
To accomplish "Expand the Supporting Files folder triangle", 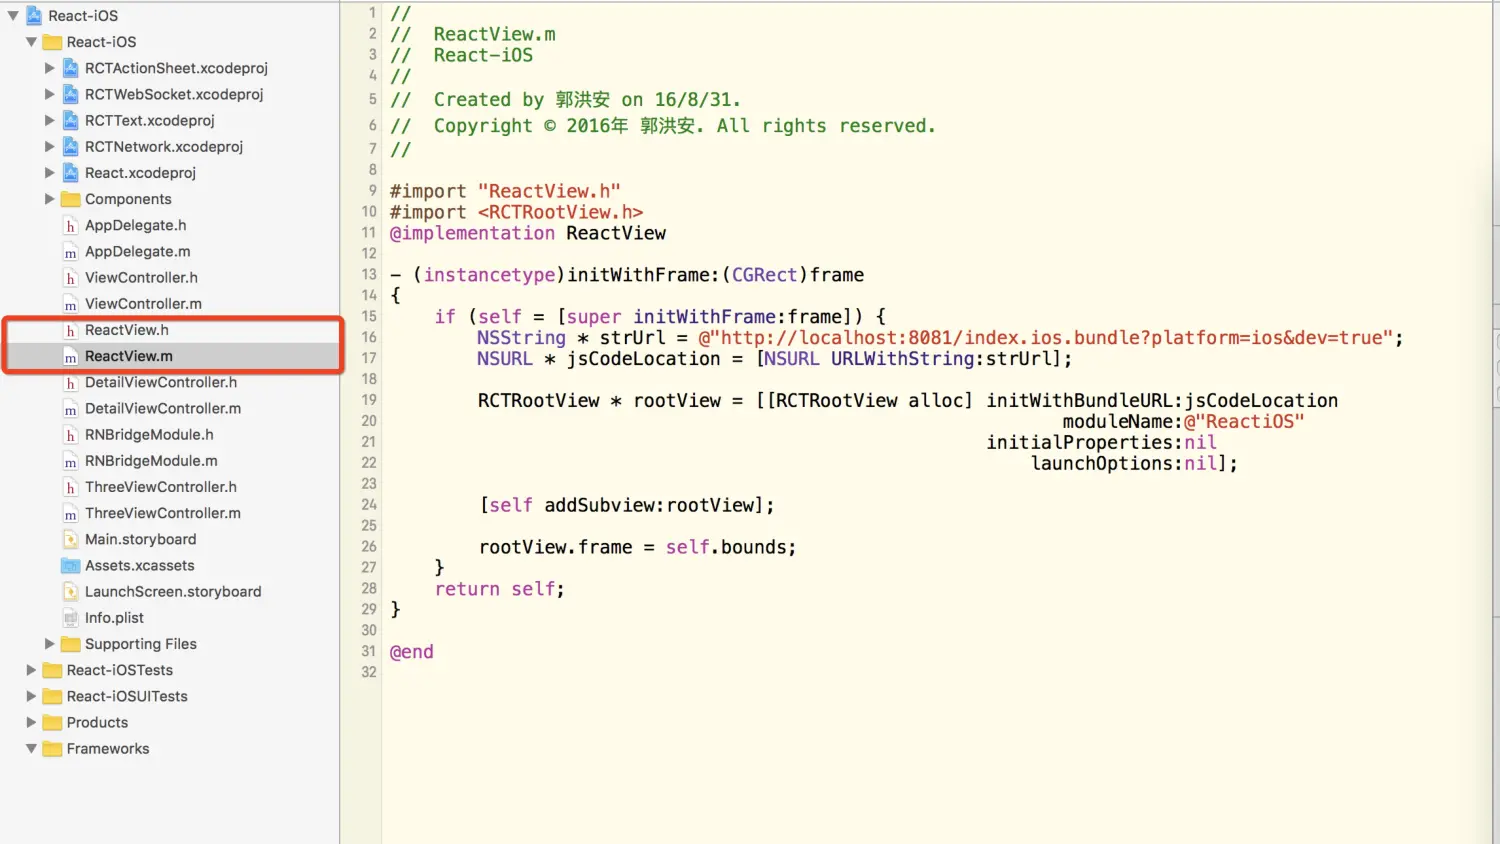I will point(49,644).
